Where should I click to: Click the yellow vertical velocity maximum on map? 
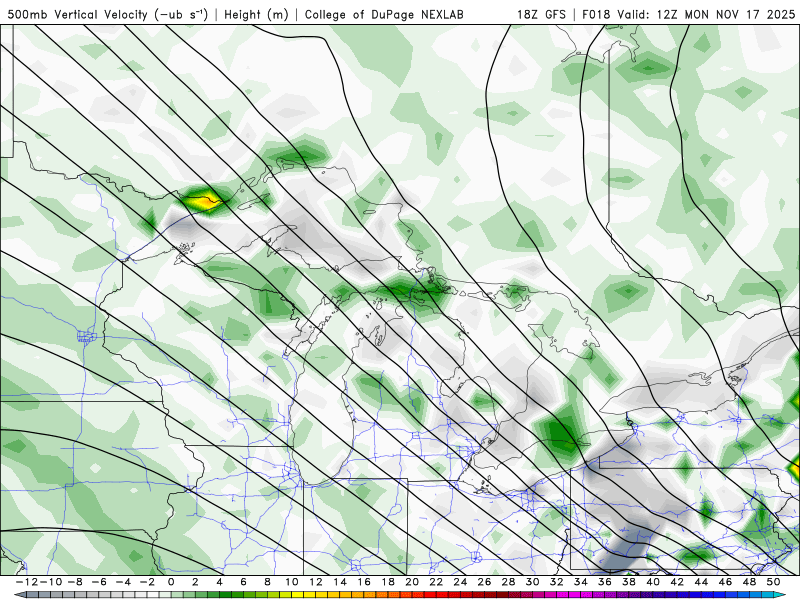pyautogui.click(x=206, y=202)
